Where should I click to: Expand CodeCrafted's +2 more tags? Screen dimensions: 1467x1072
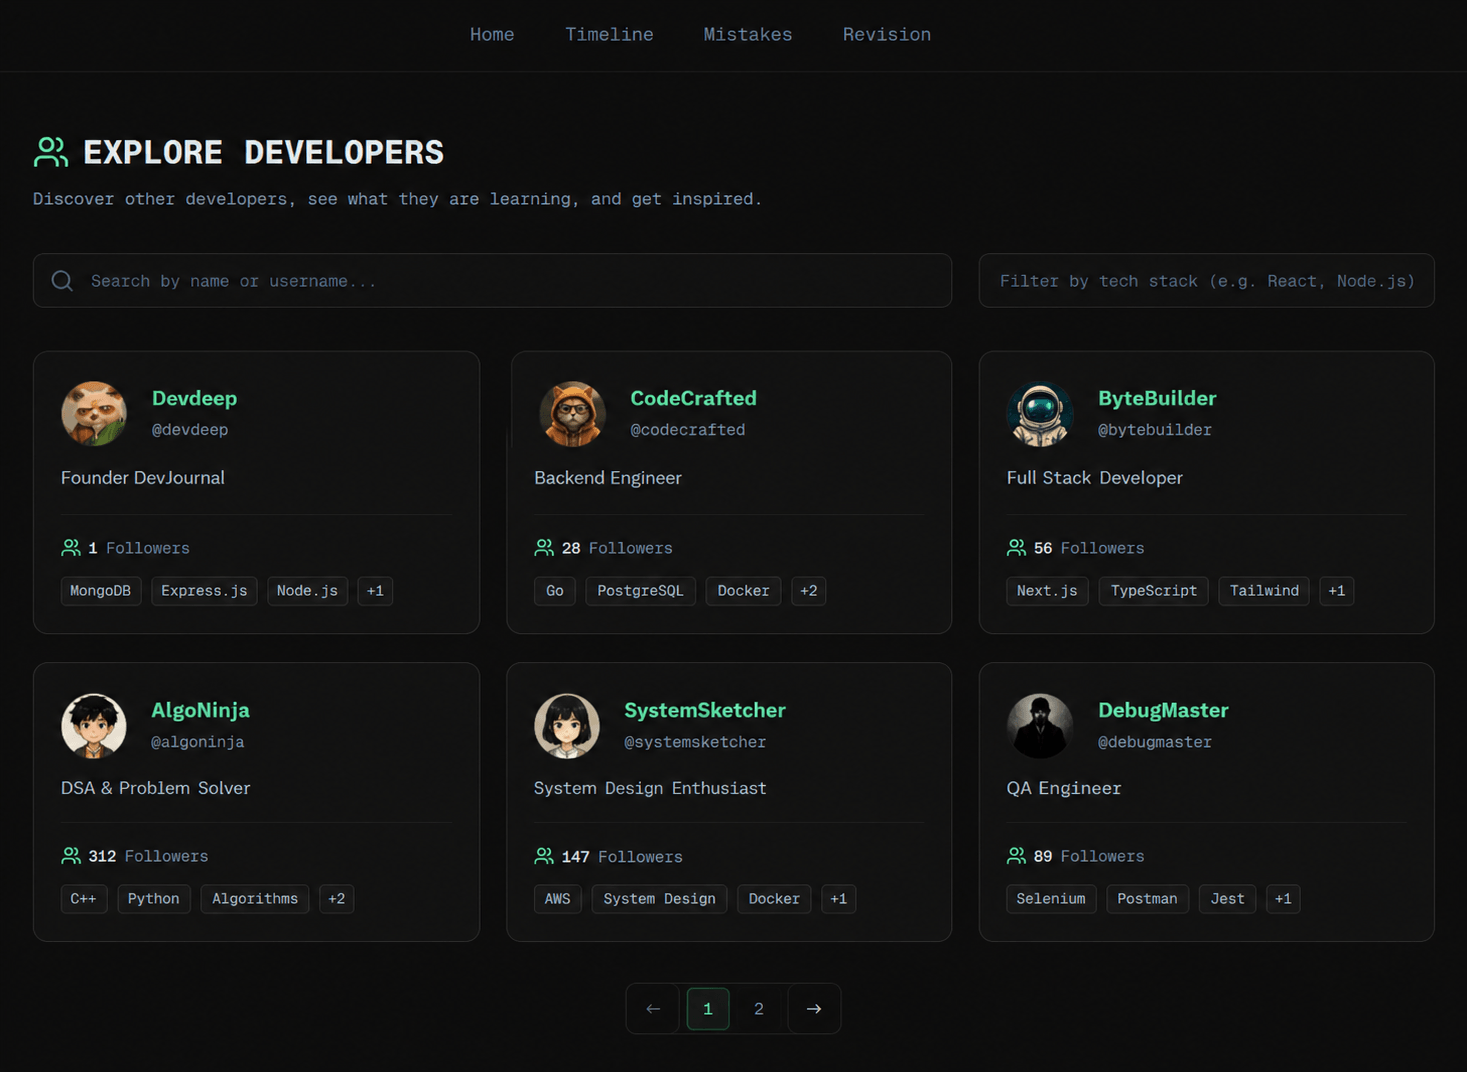[x=809, y=591]
